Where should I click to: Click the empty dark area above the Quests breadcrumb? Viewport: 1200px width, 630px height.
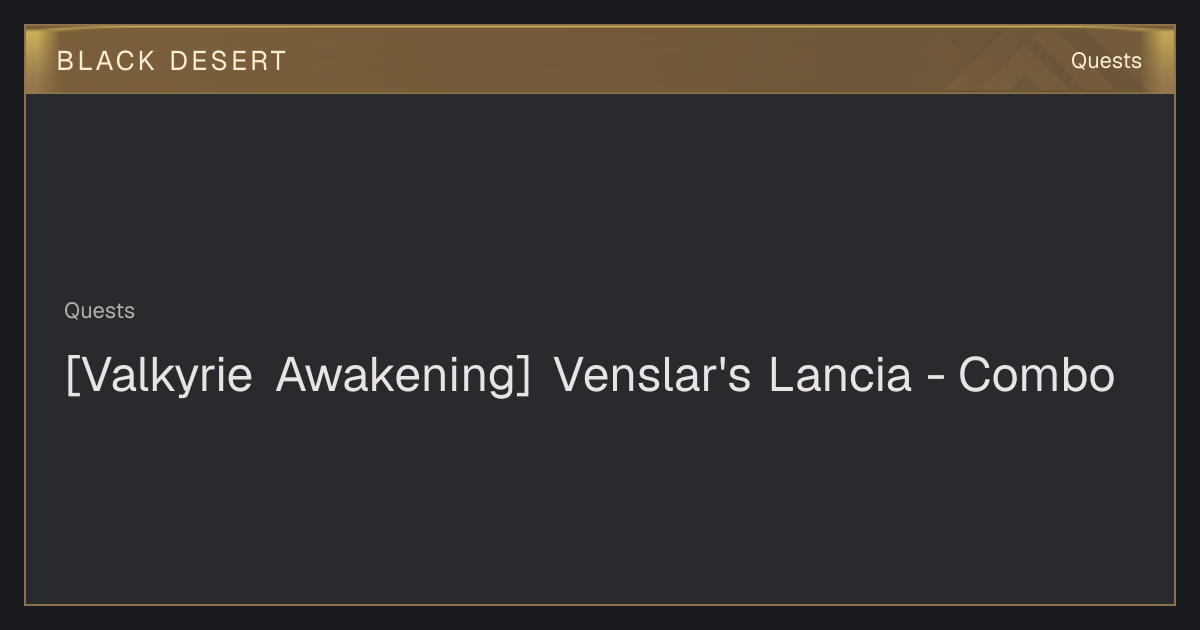[x=600, y=195]
